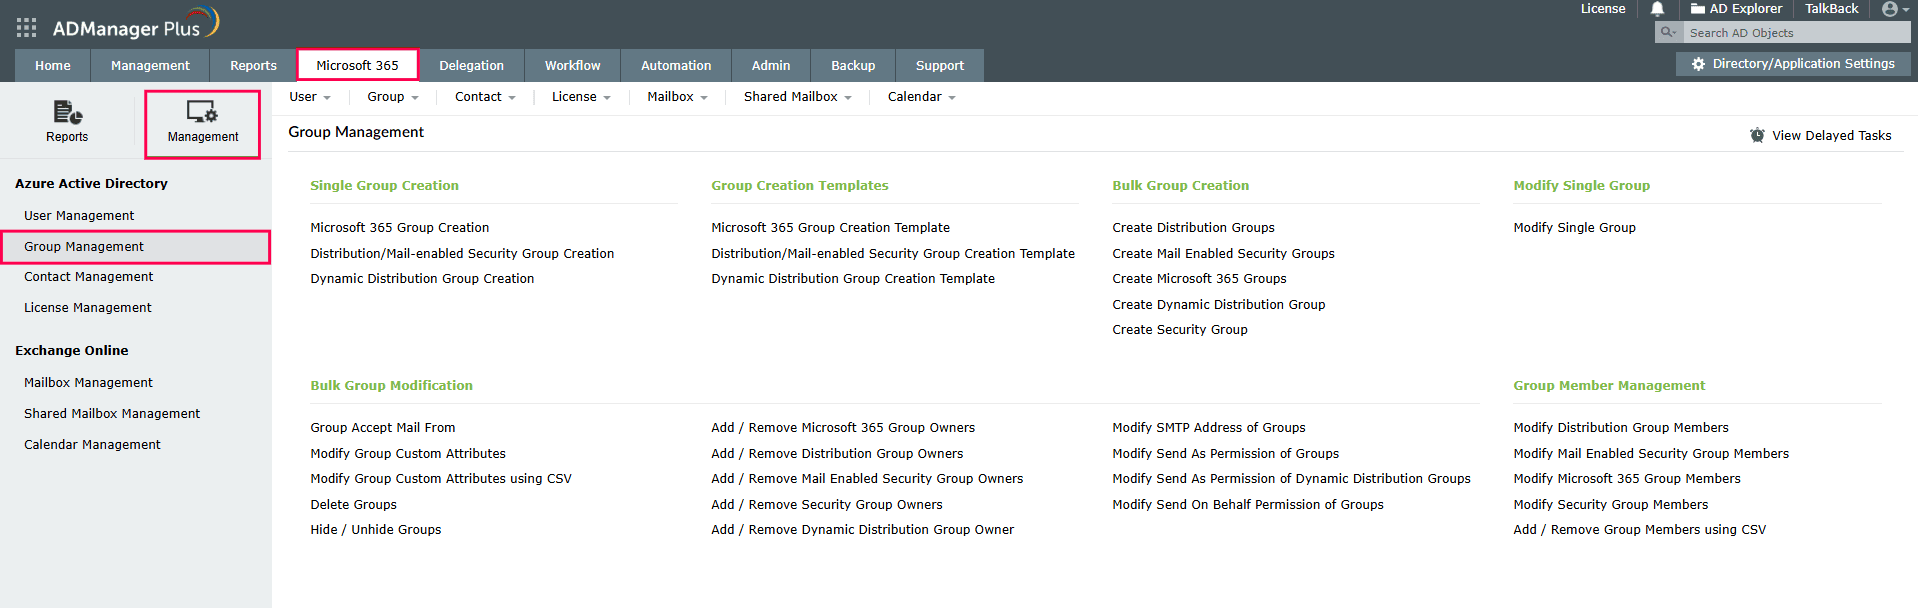This screenshot has height=608, width=1918.
Task: Click Hide / Unhide Groups link
Action: (376, 530)
